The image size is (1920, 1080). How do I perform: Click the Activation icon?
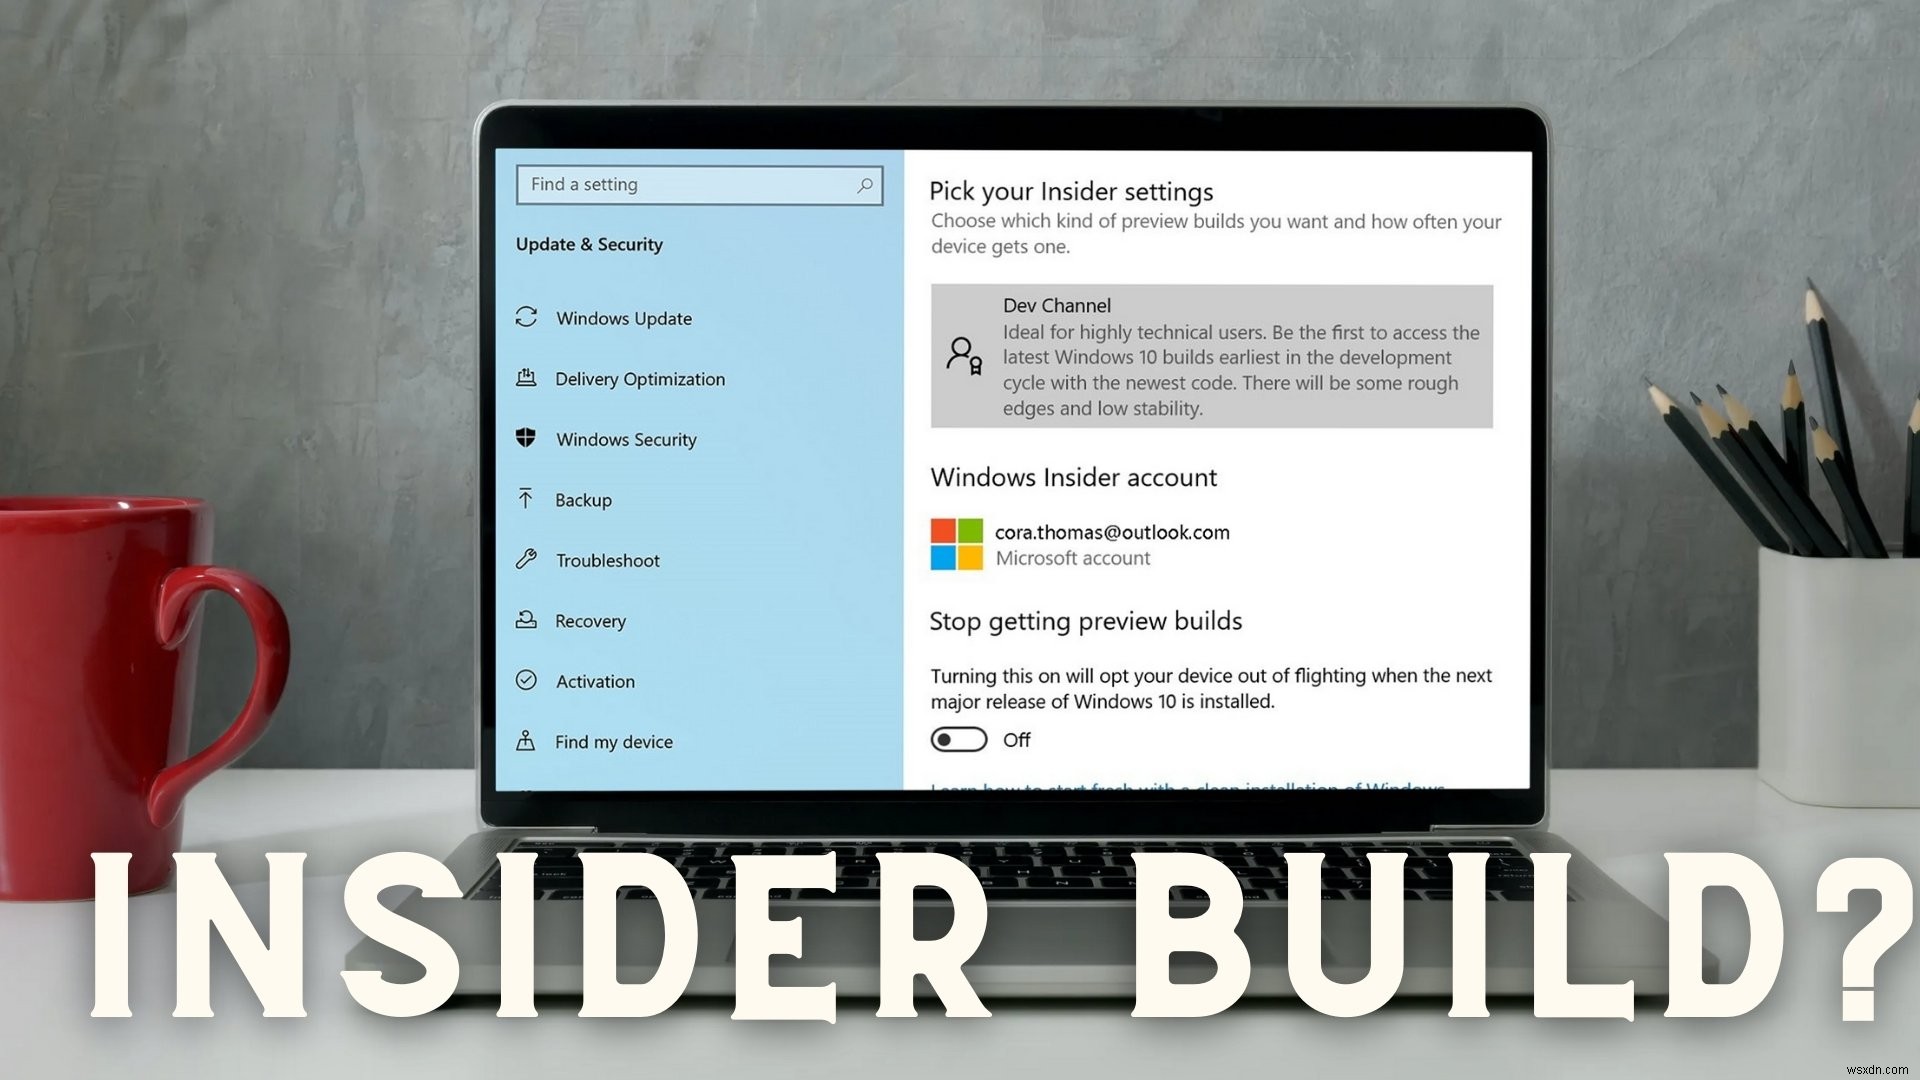click(531, 679)
